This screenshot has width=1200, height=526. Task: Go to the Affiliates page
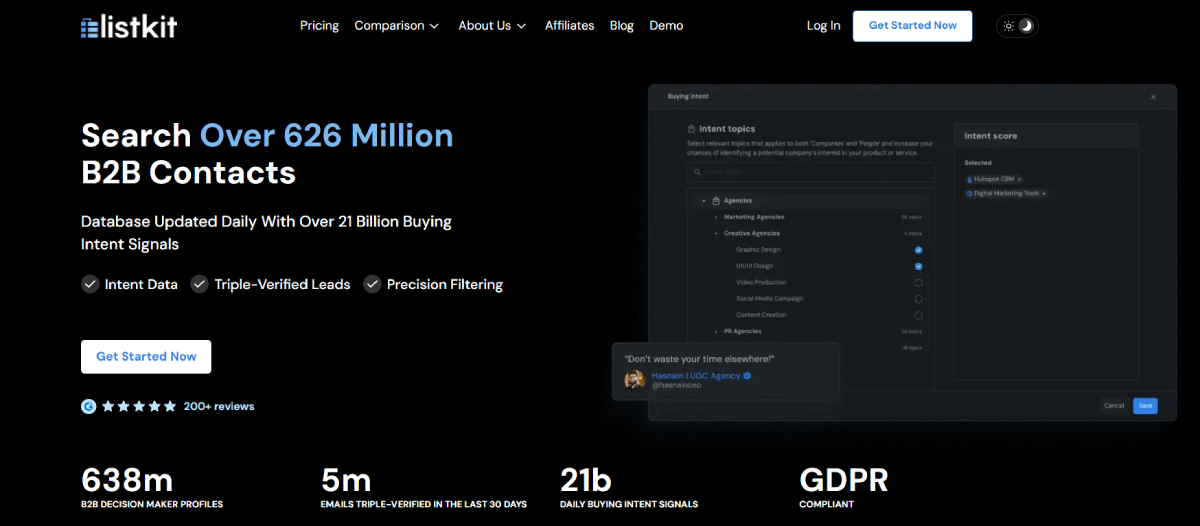click(569, 26)
